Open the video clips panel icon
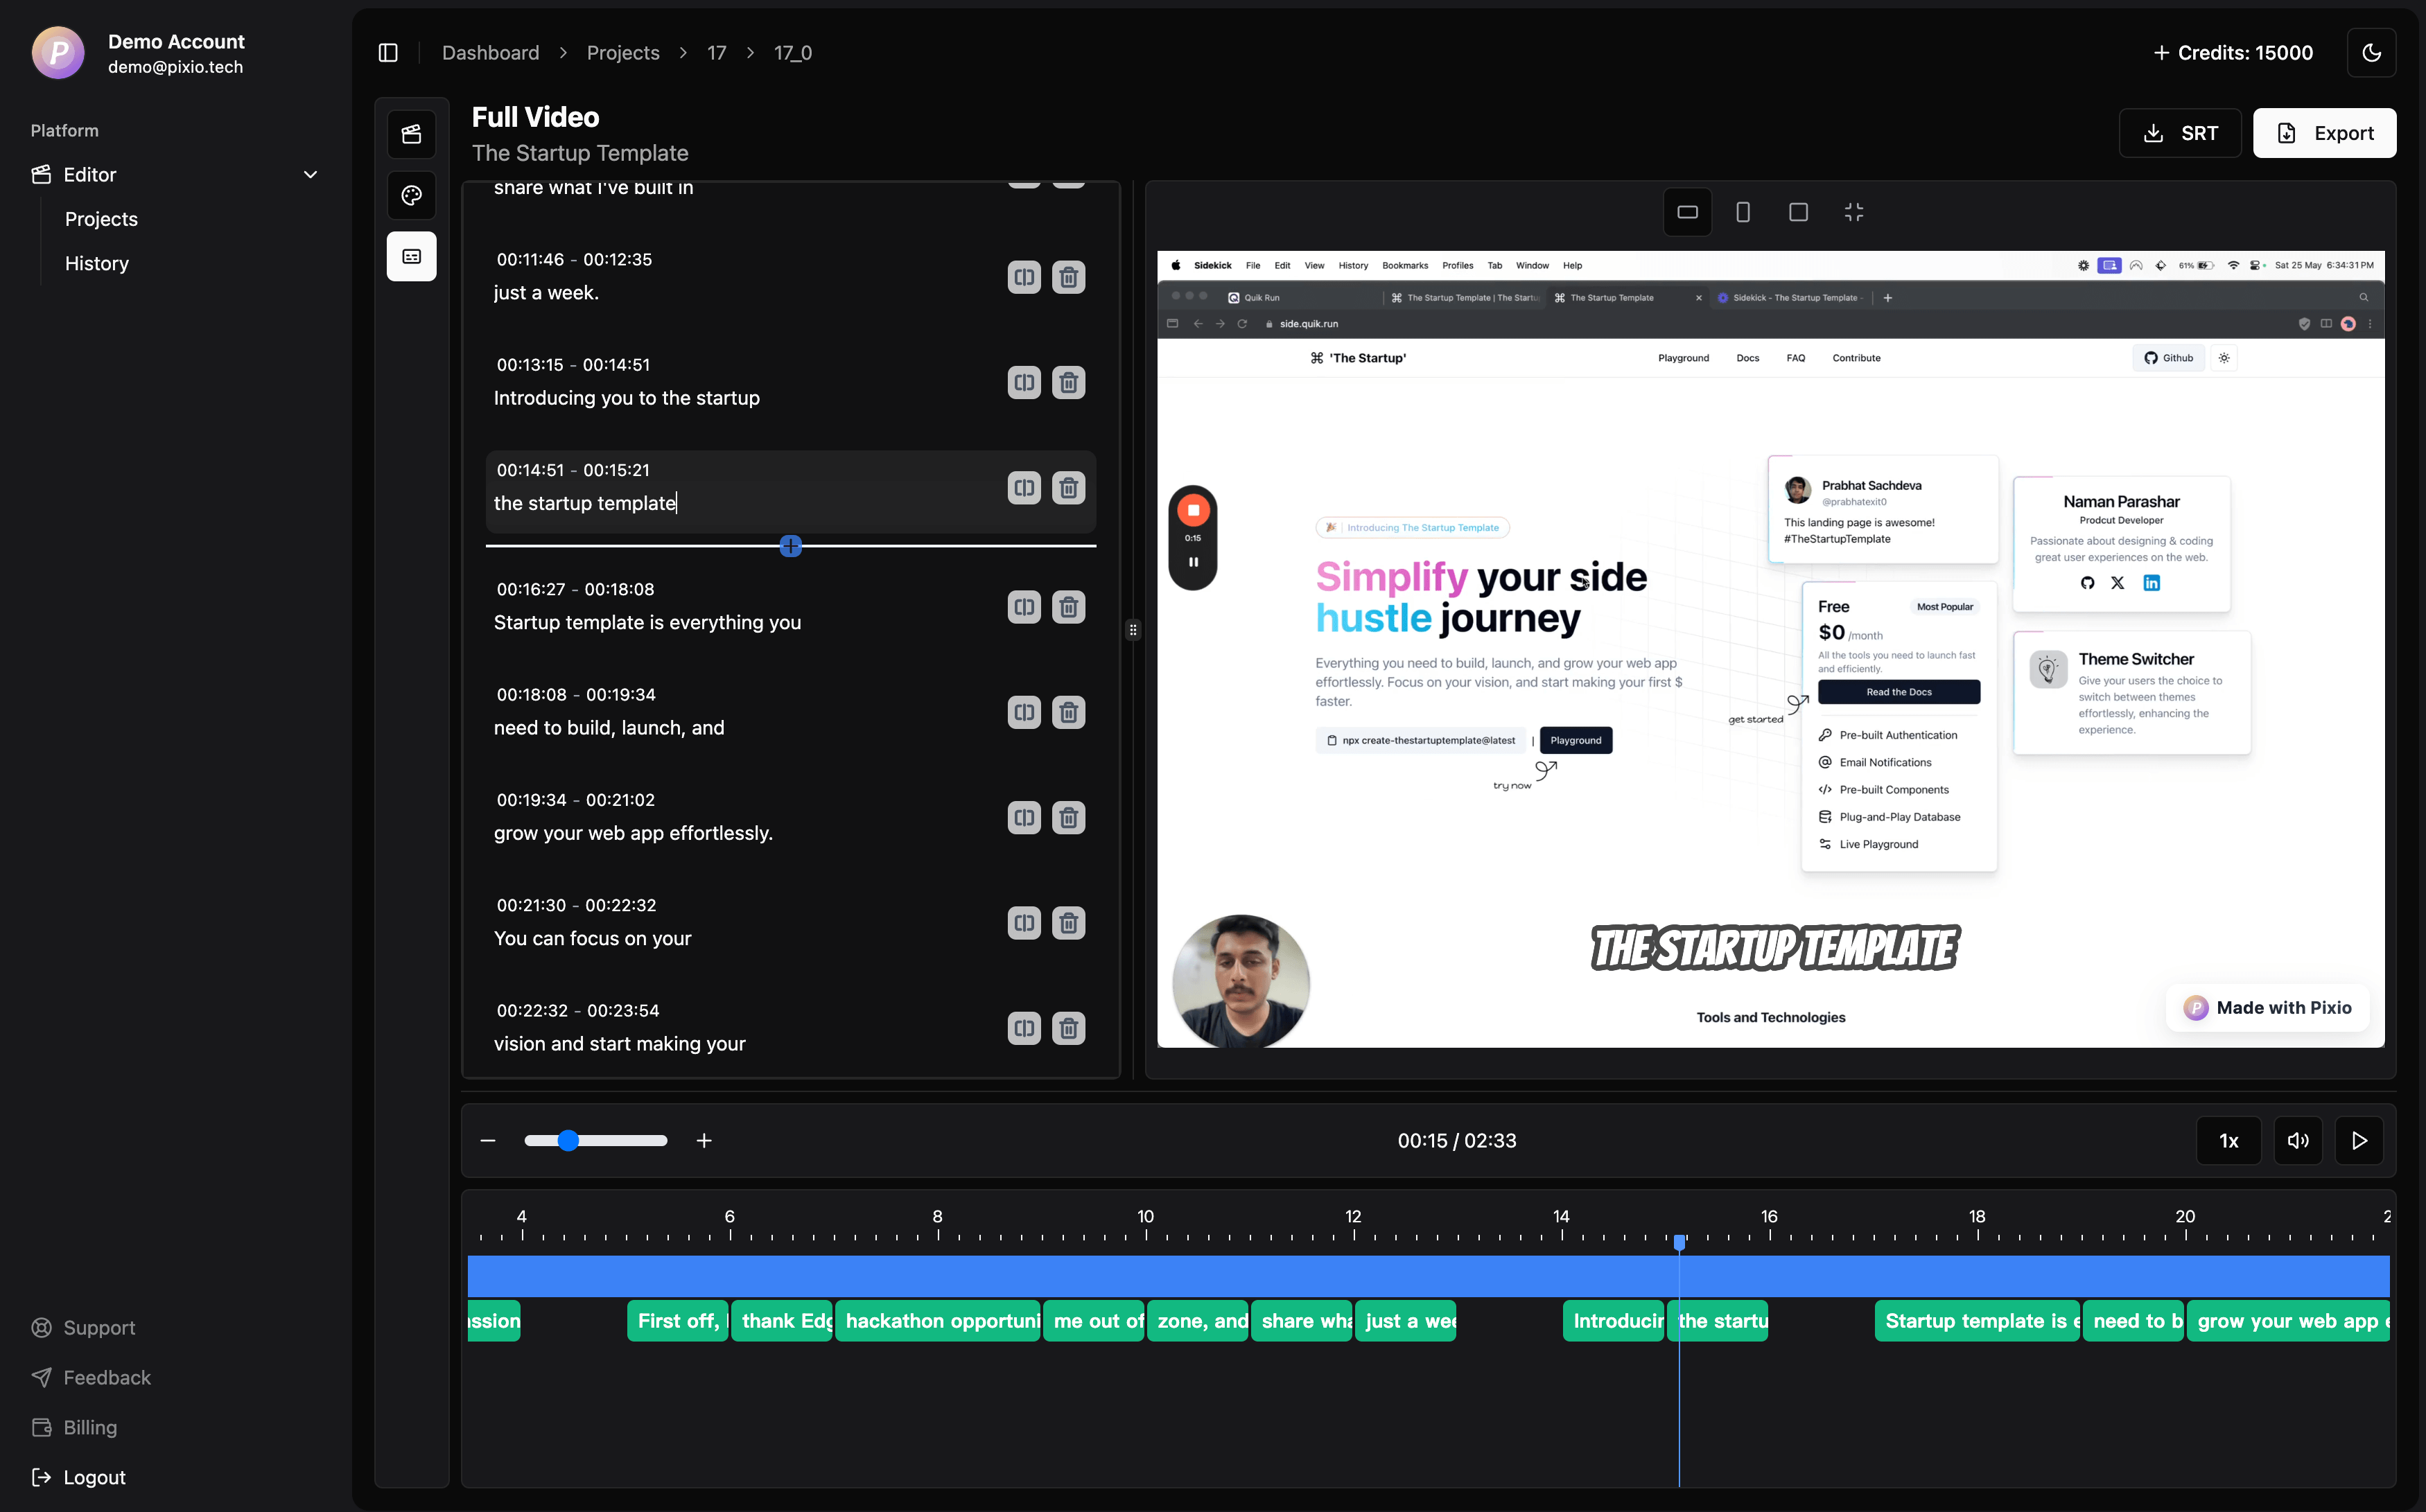Image resolution: width=2426 pixels, height=1512 pixels. (412, 134)
